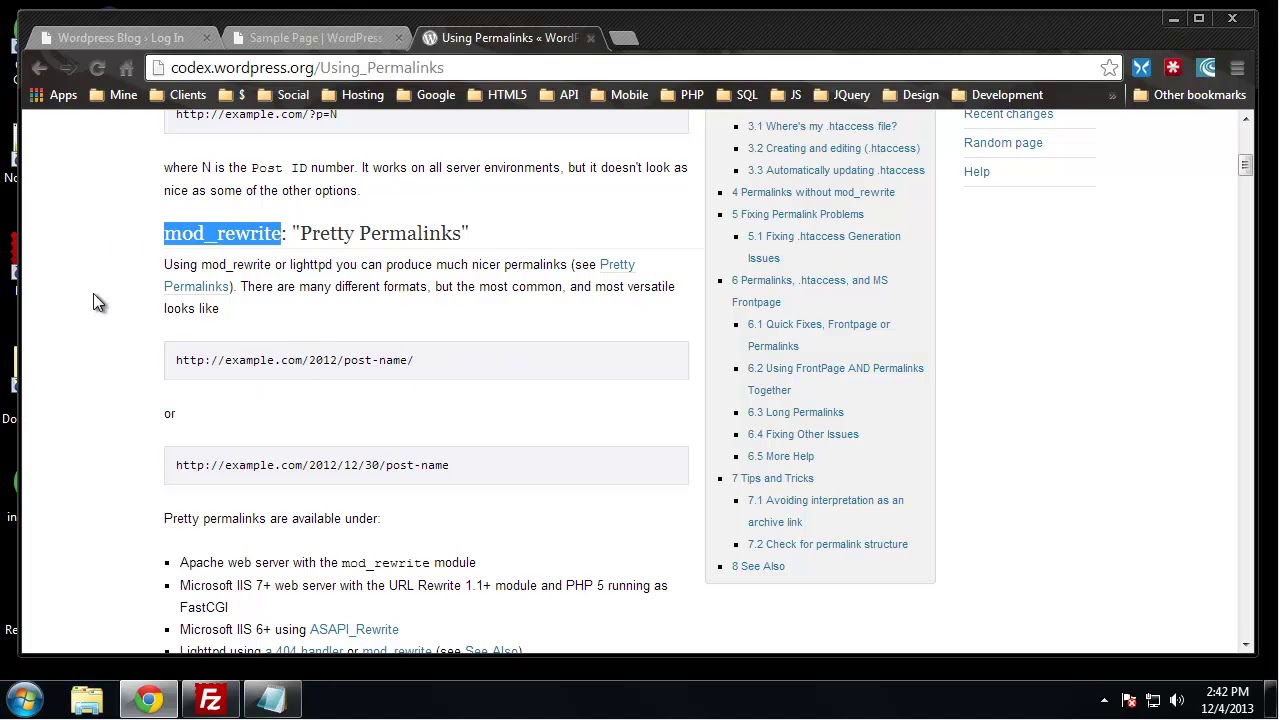Bookmark this page with the star icon
Image resolution: width=1280 pixels, height=720 pixels.
(x=1109, y=68)
